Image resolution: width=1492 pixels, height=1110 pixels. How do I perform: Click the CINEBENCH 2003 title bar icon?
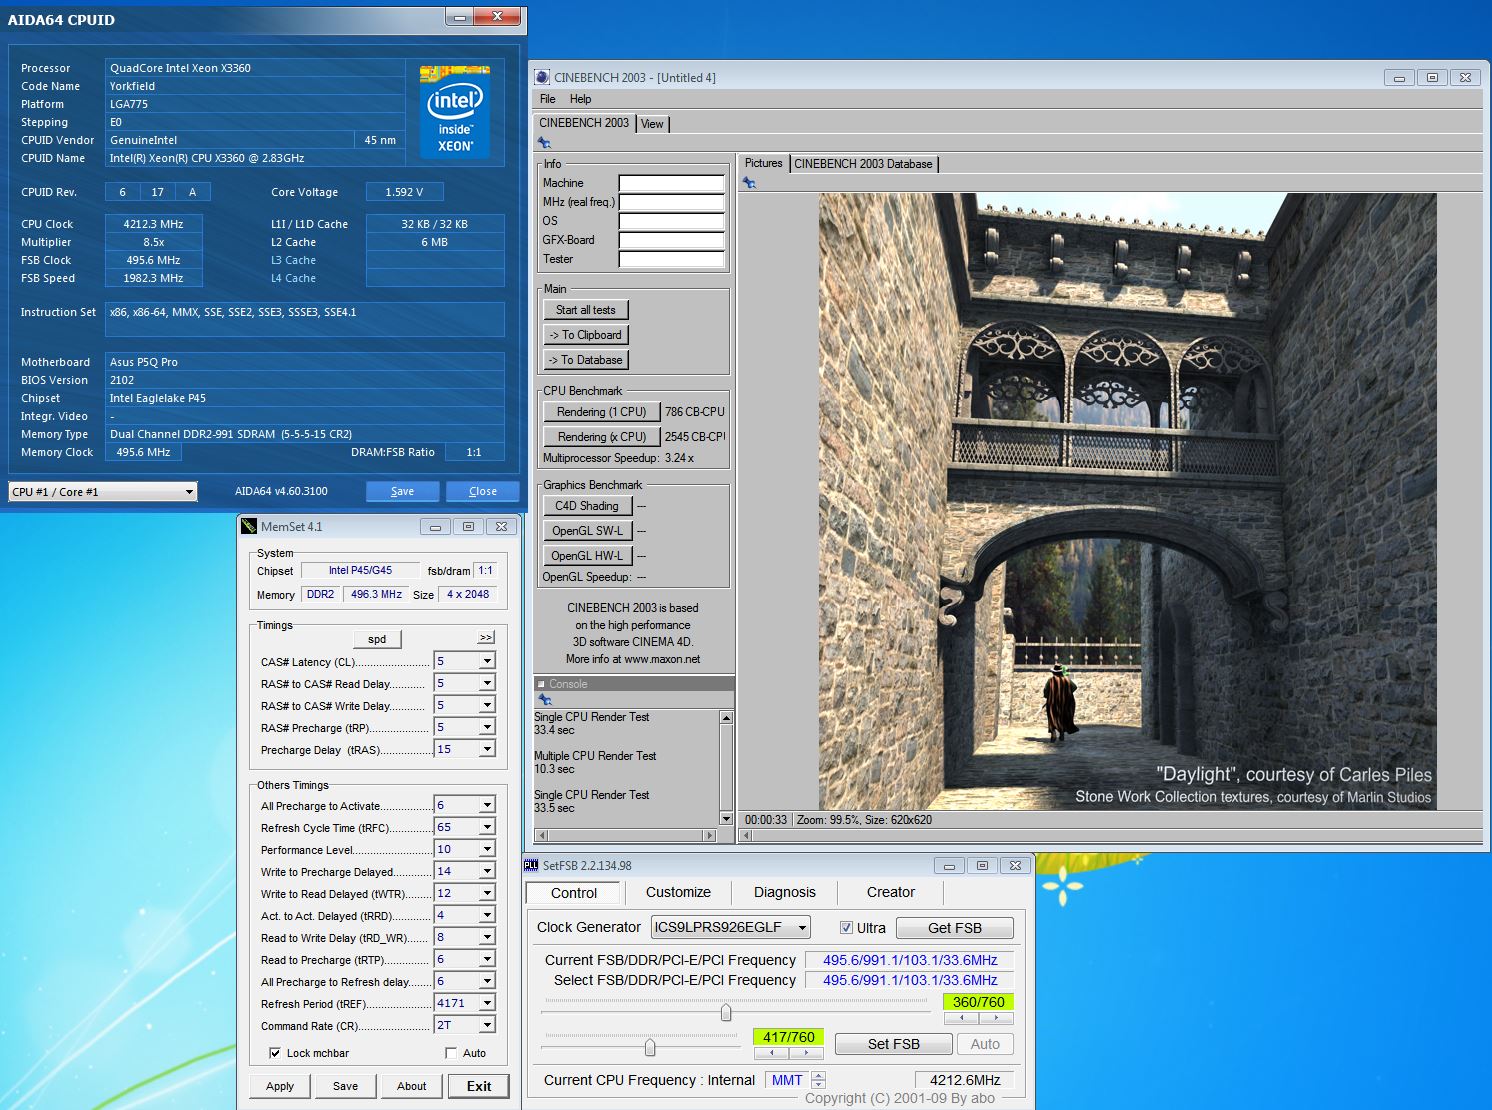click(x=542, y=77)
